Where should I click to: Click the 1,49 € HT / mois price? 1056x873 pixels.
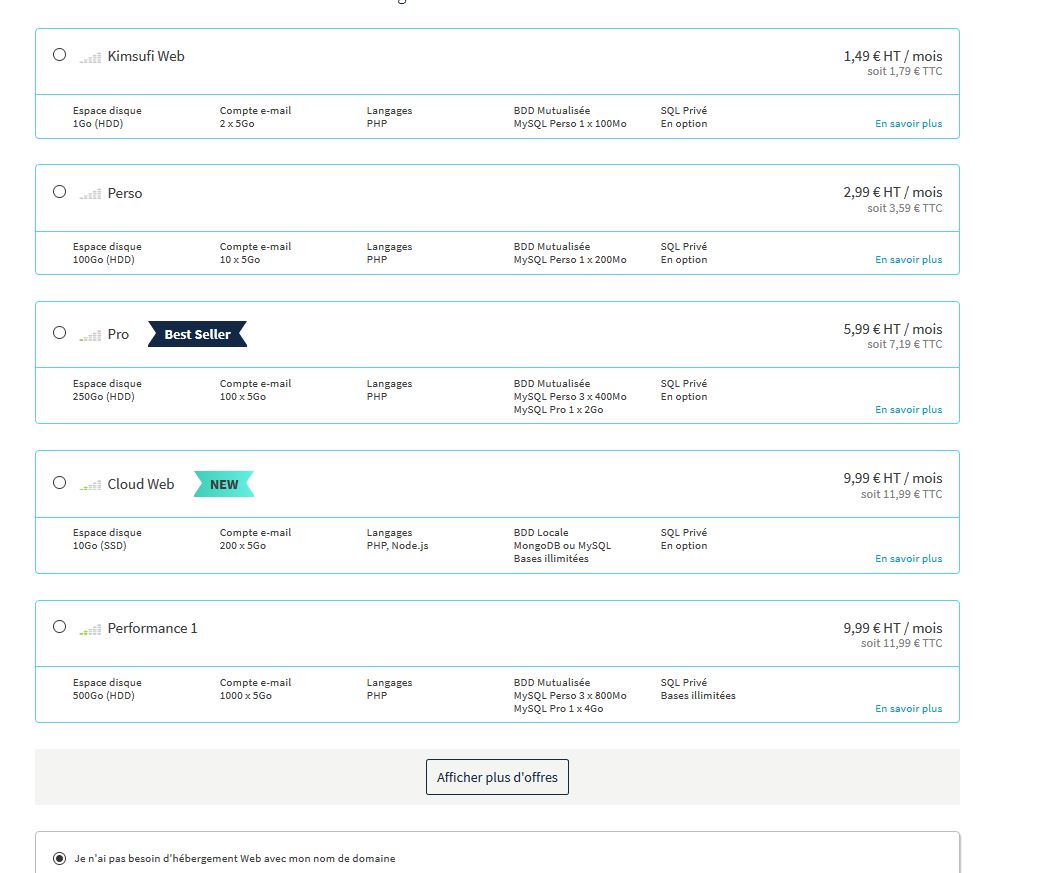click(893, 57)
